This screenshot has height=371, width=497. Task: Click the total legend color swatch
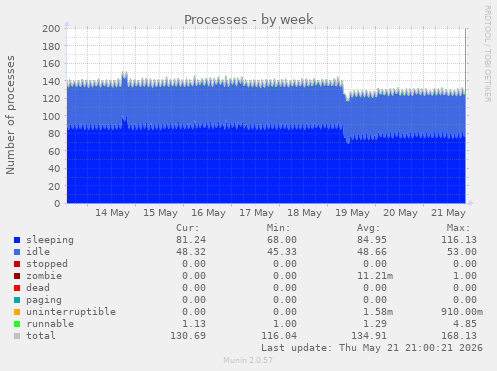tap(17, 336)
